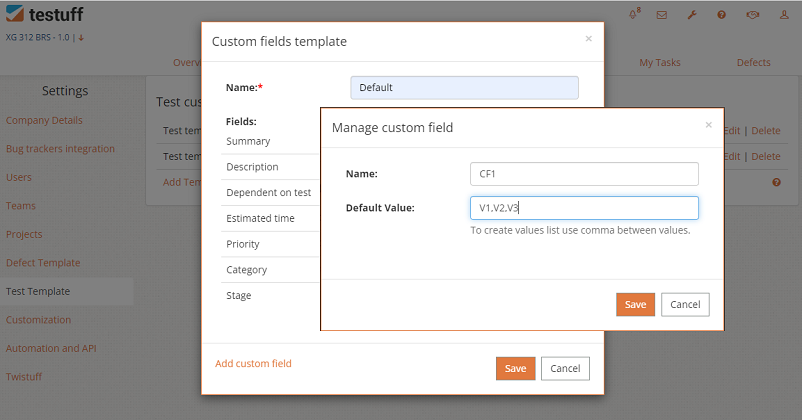
Task: Open the Defects tab
Action: 753,62
